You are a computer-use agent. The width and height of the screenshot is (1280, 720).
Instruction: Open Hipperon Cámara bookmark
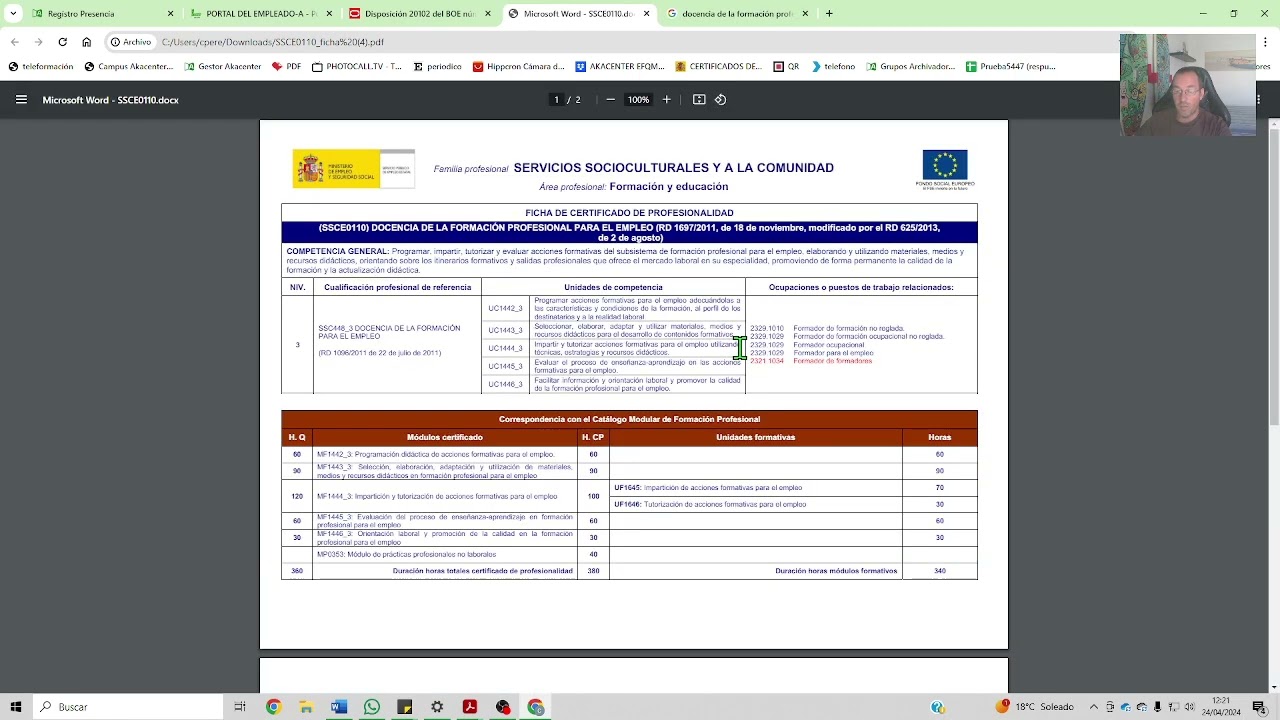519,67
